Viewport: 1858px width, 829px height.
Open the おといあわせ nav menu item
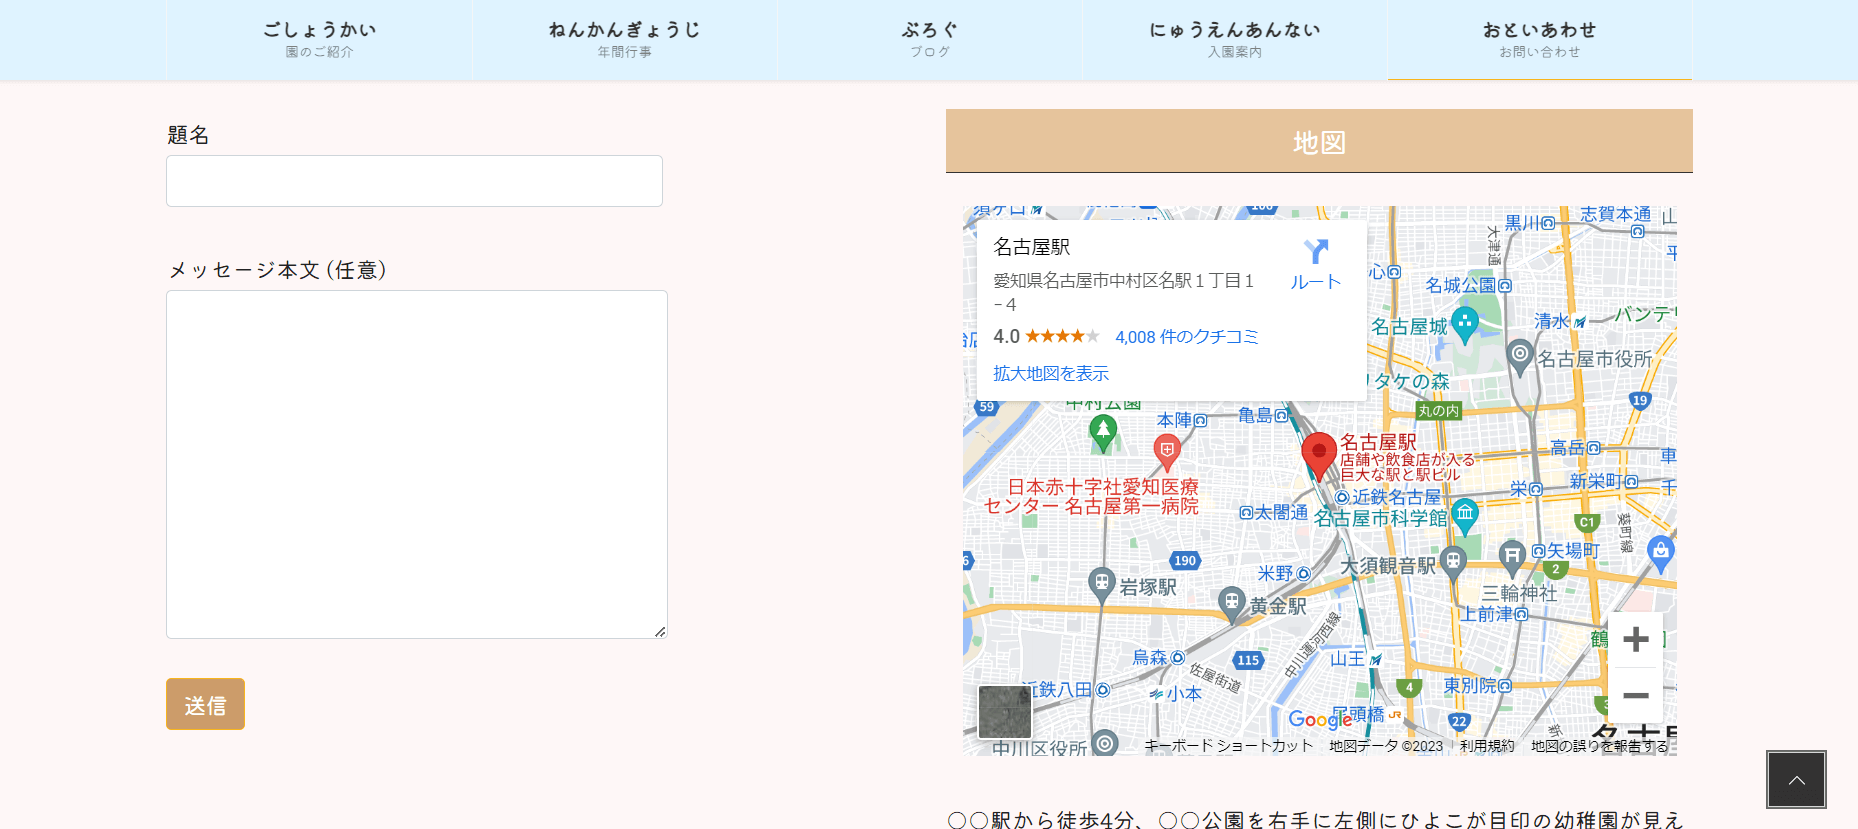pyautogui.click(x=1540, y=40)
